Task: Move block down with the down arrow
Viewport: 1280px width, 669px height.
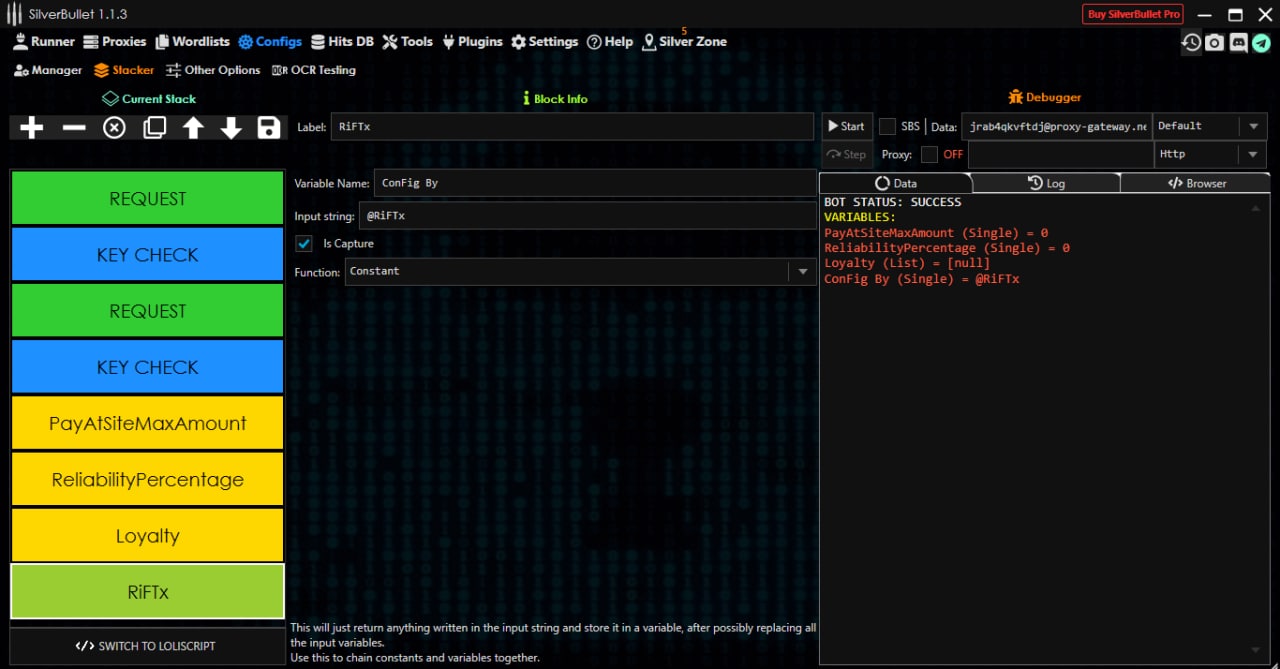Action: [x=231, y=128]
